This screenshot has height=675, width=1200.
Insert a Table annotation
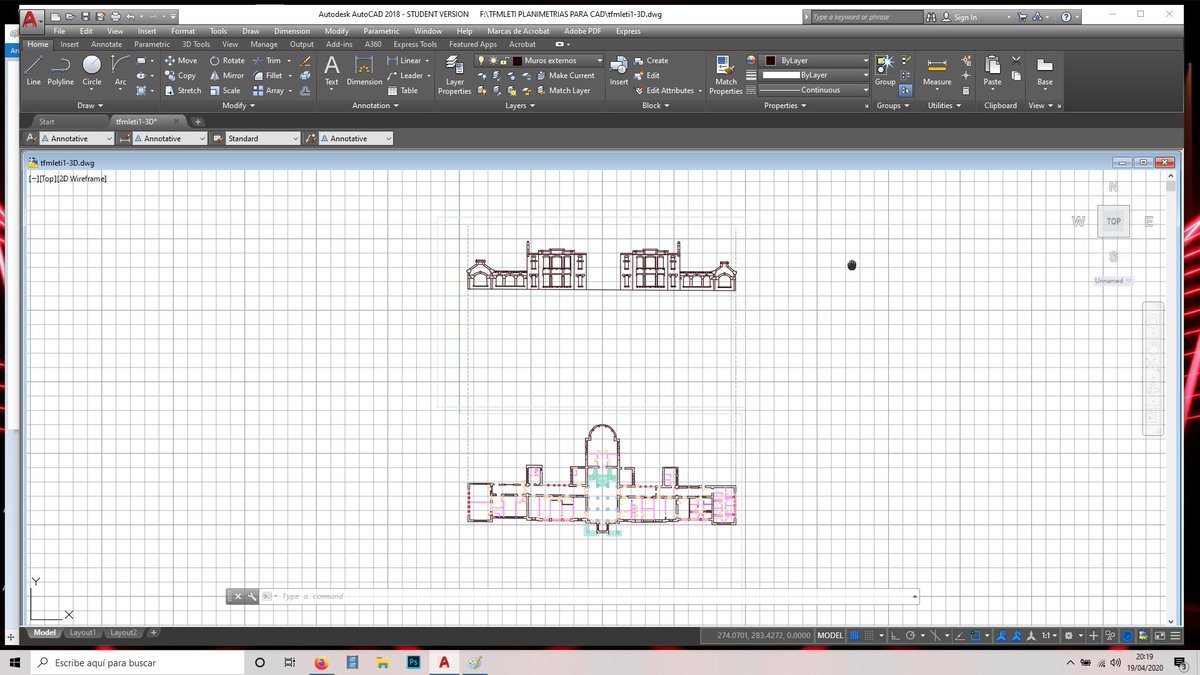[402, 90]
